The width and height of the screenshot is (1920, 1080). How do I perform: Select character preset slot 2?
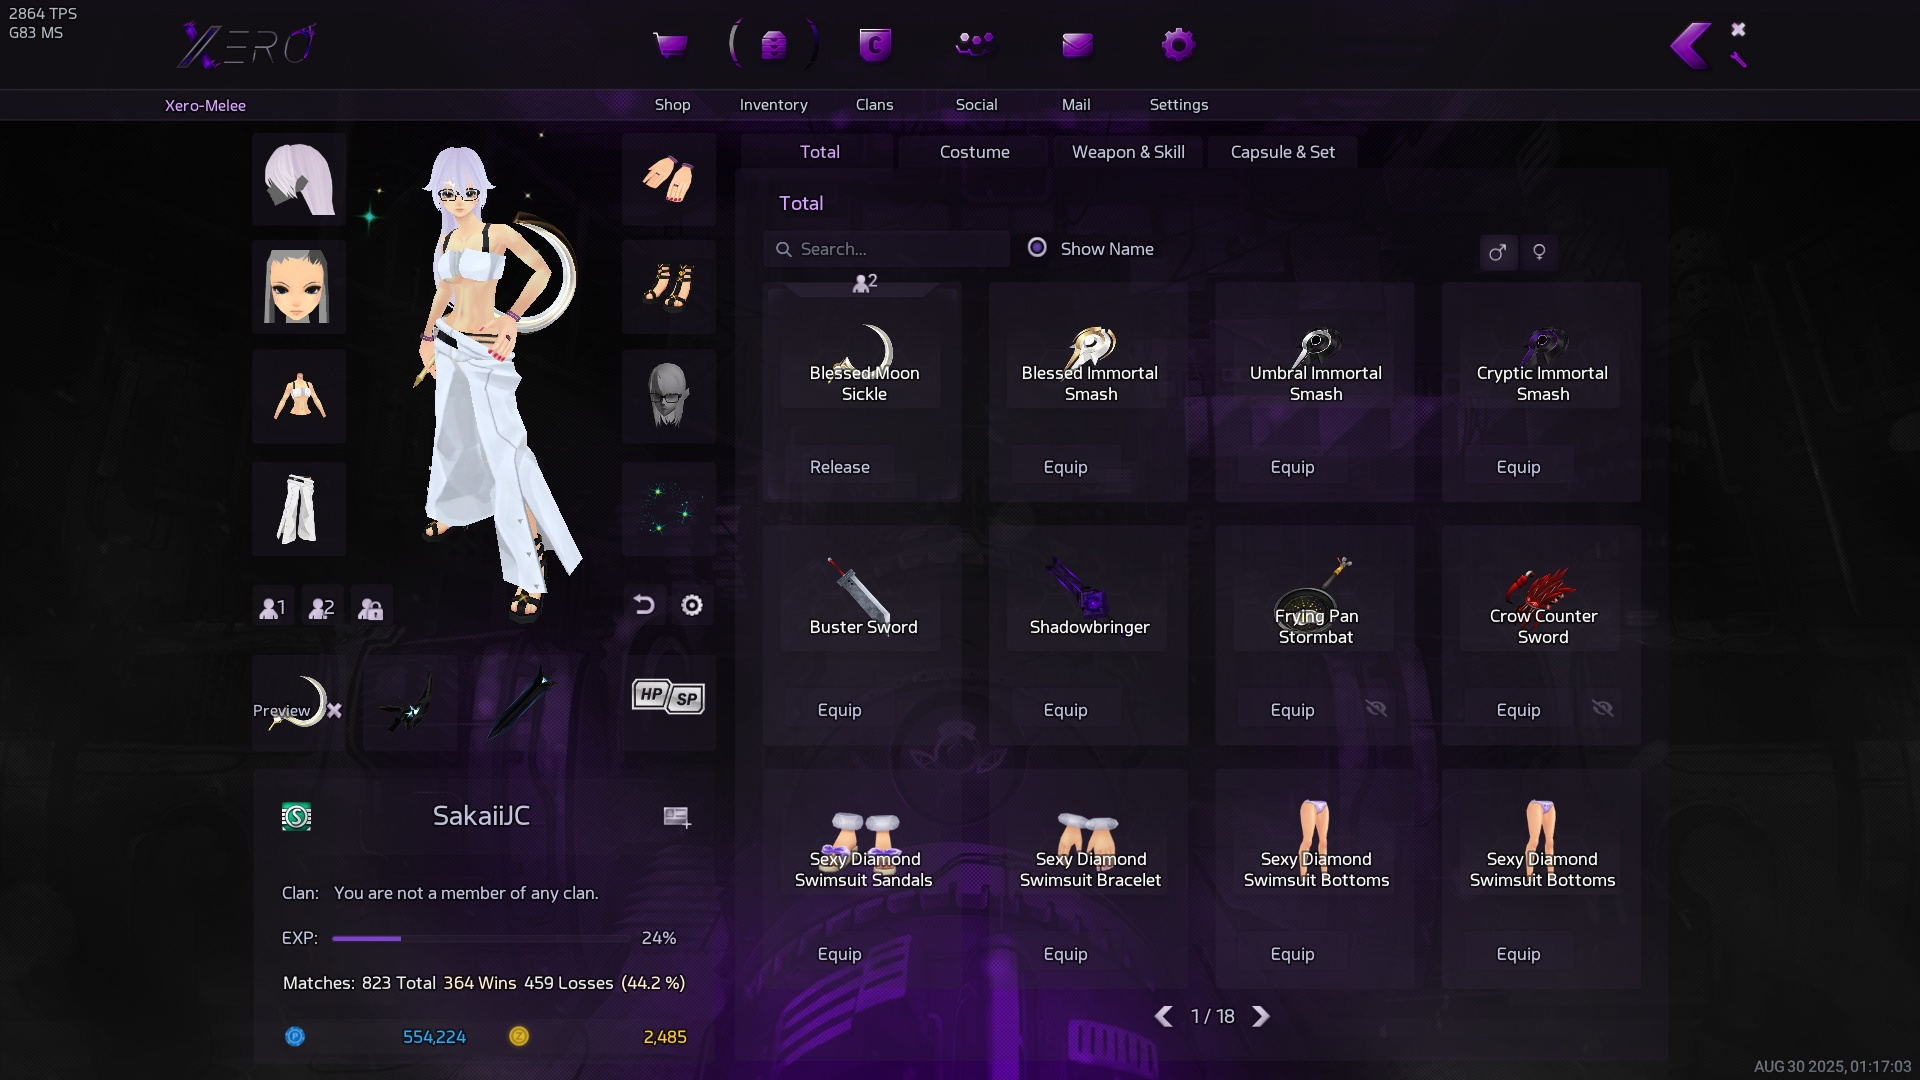[x=321, y=607]
